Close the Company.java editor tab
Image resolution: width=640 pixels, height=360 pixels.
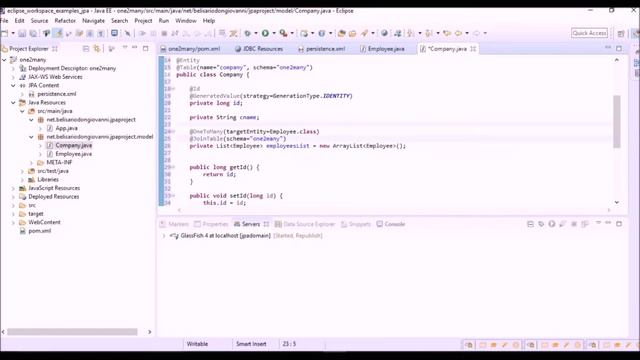(473, 49)
